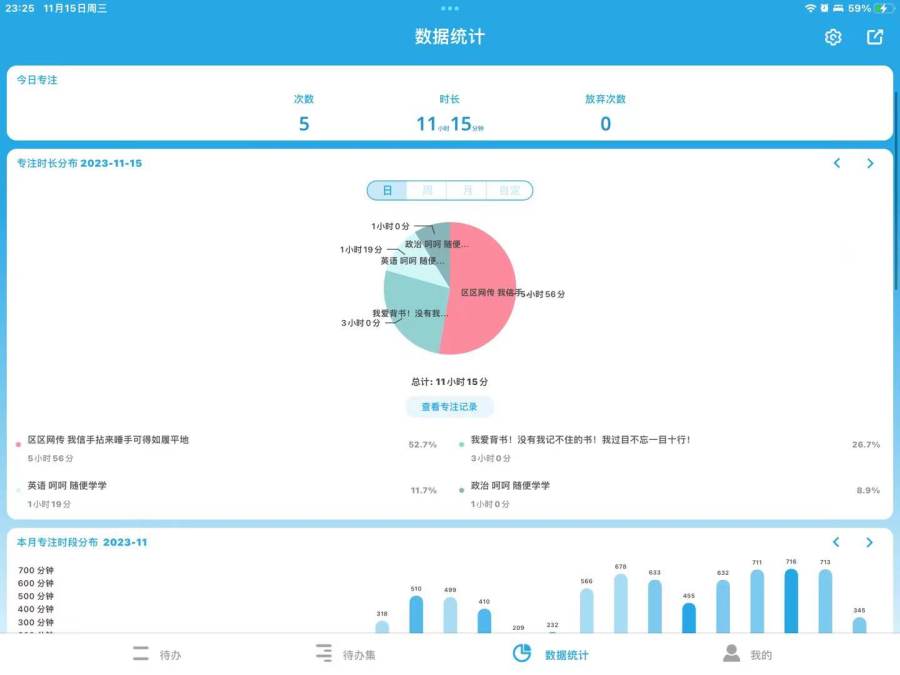The width and height of the screenshot is (900, 675).
Task: Show previous month in 本月专注时段分布
Action: [x=837, y=542]
